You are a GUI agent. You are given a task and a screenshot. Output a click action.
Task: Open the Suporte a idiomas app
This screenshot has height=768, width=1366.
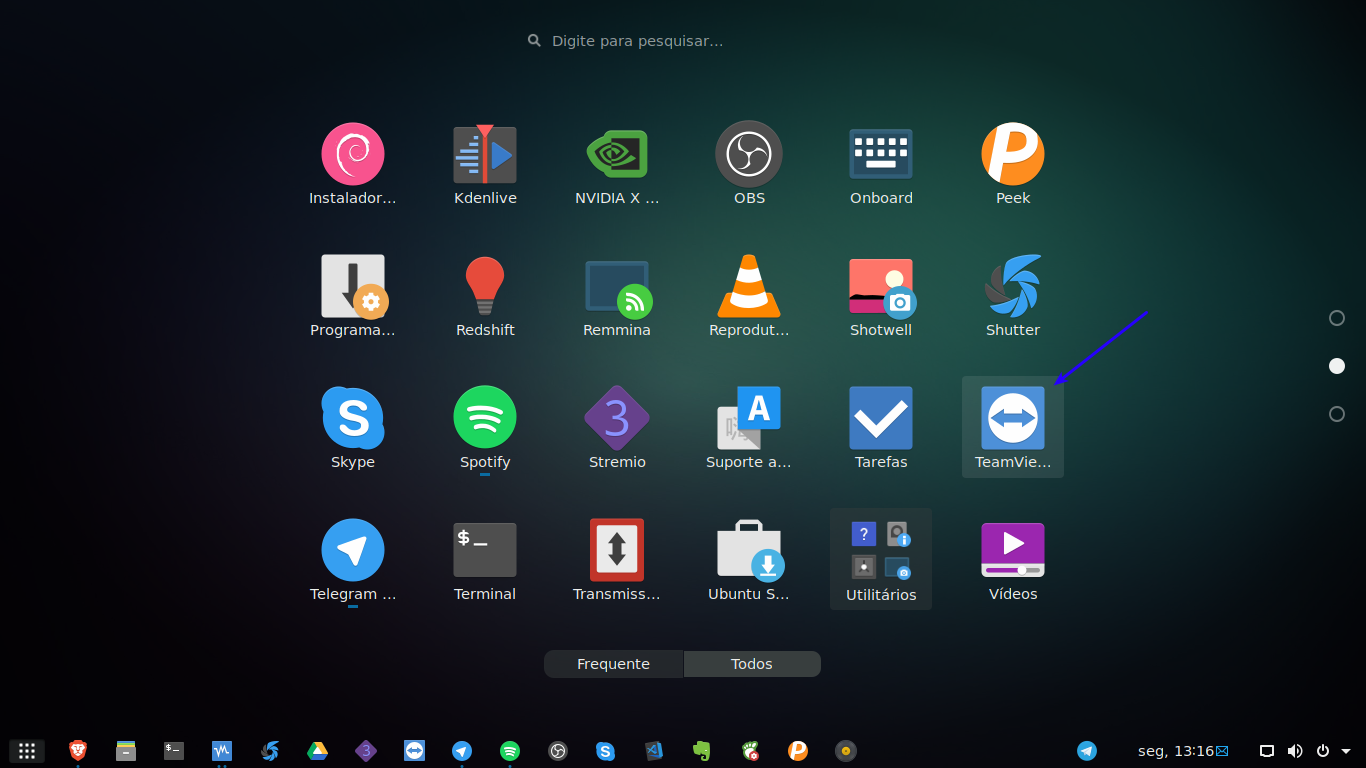[x=749, y=429]
